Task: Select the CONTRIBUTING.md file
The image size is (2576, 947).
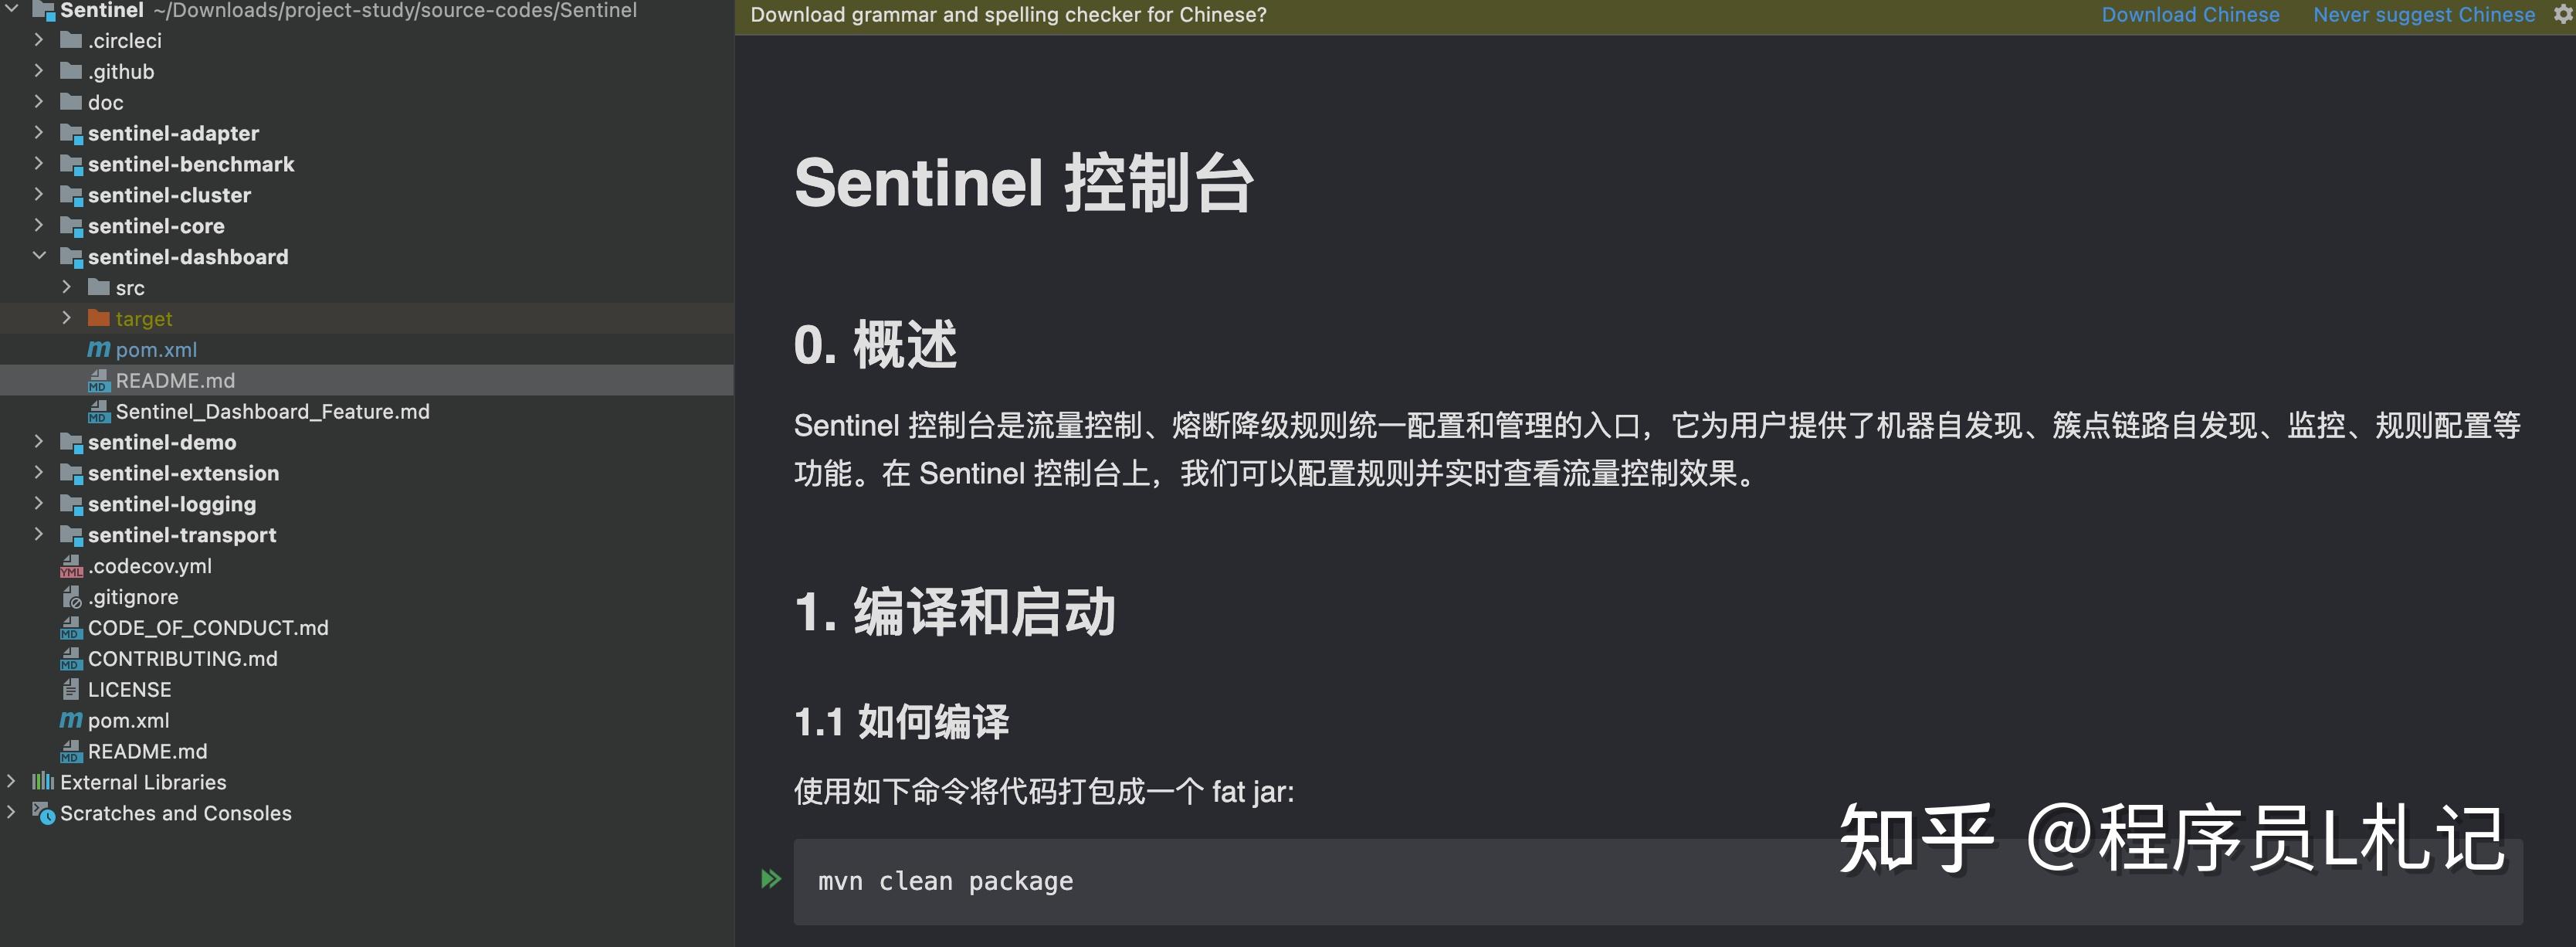Action: 183,658
